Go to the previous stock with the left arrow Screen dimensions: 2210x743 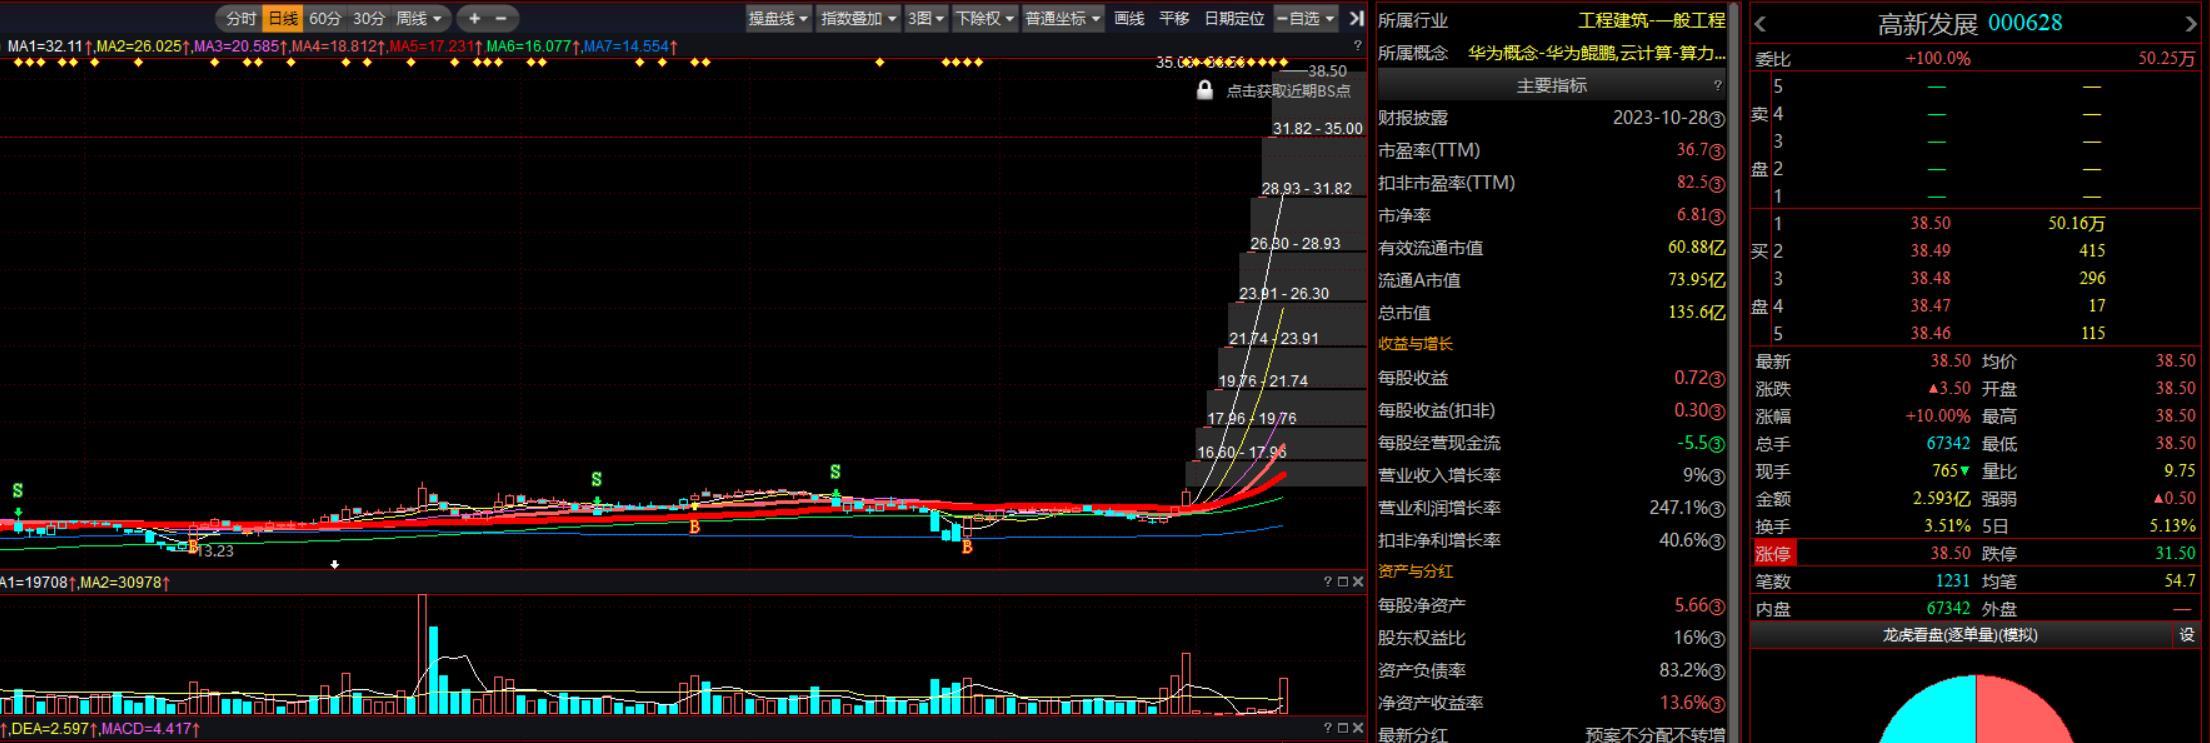pyautogui.click(x=1761, y=24)
